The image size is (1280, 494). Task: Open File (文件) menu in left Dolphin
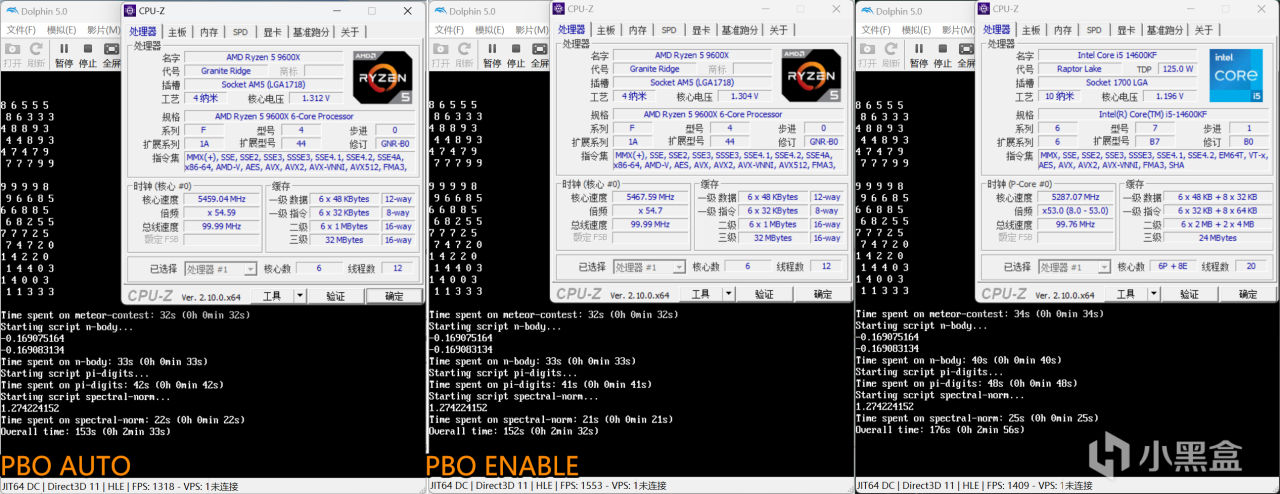[21, 30]
